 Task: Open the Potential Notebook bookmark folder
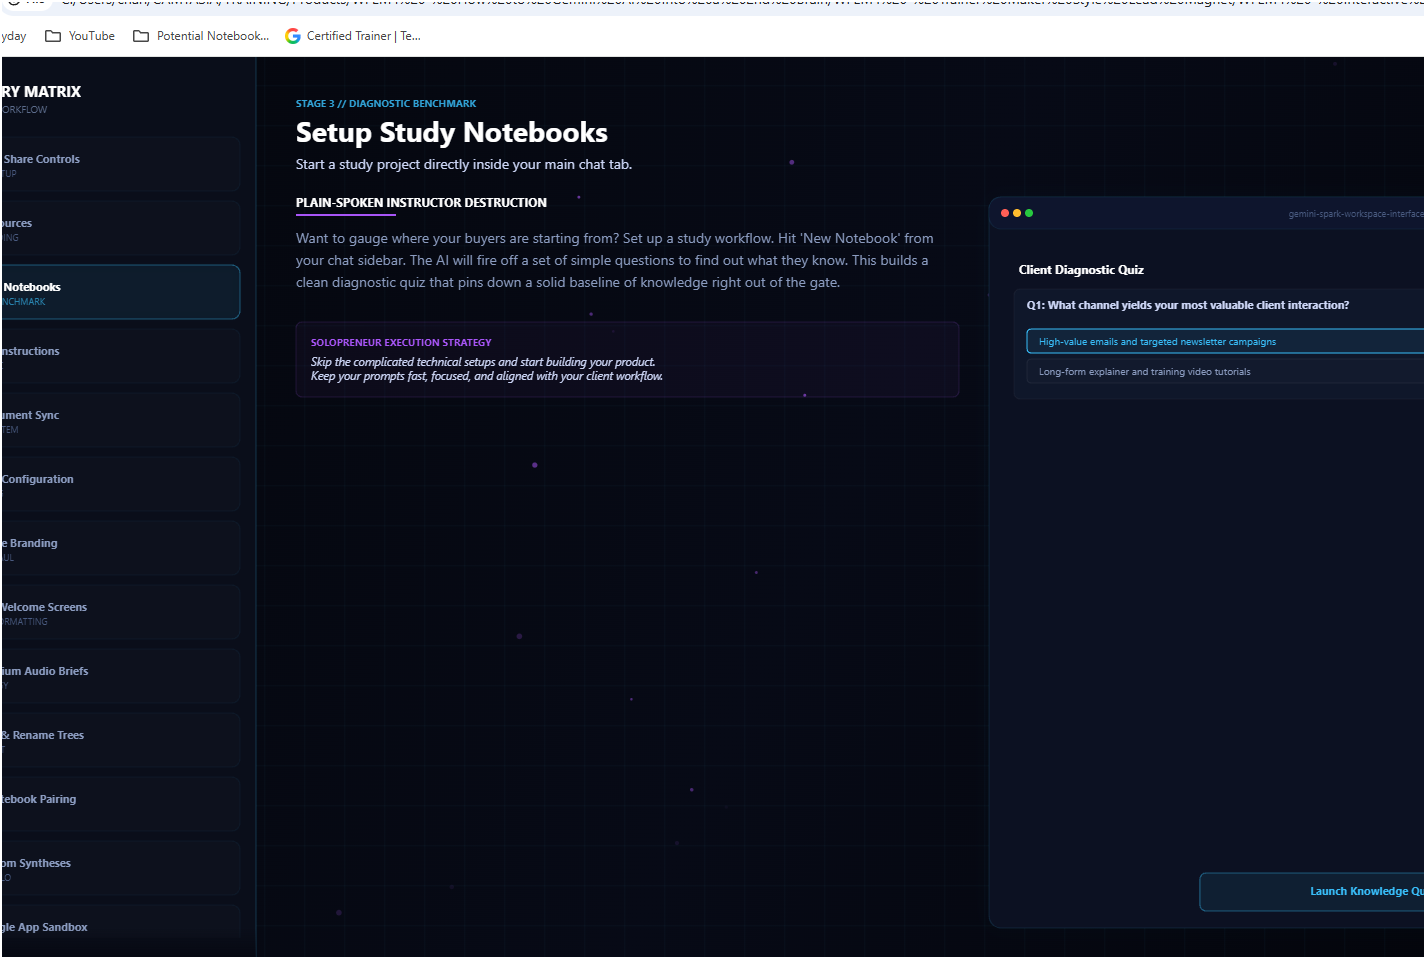[x=201, y=36]
